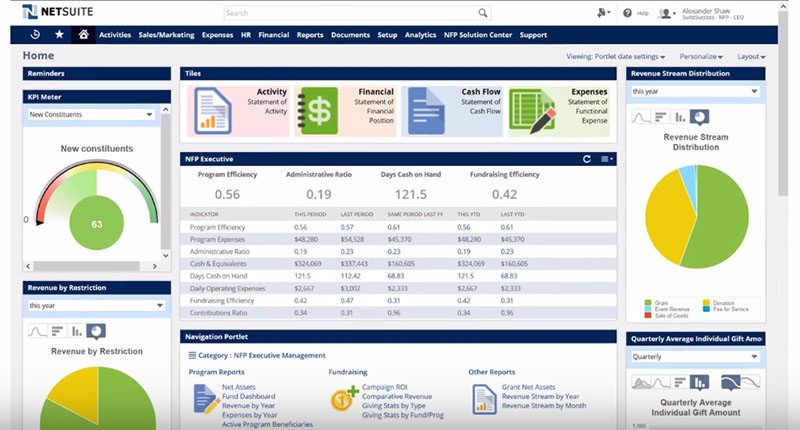Screen dimensions: 800x430
Task: Open the Expenses tile spreadsheet pencil icon
Action: tap(532, 111)
